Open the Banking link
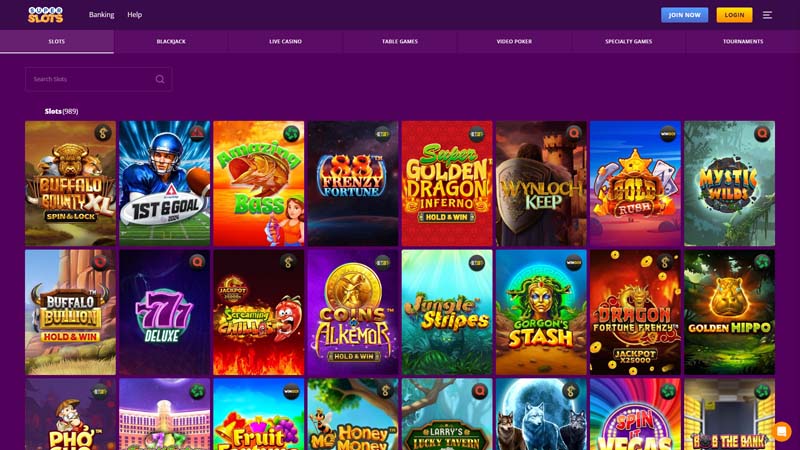 pos(102,15)
